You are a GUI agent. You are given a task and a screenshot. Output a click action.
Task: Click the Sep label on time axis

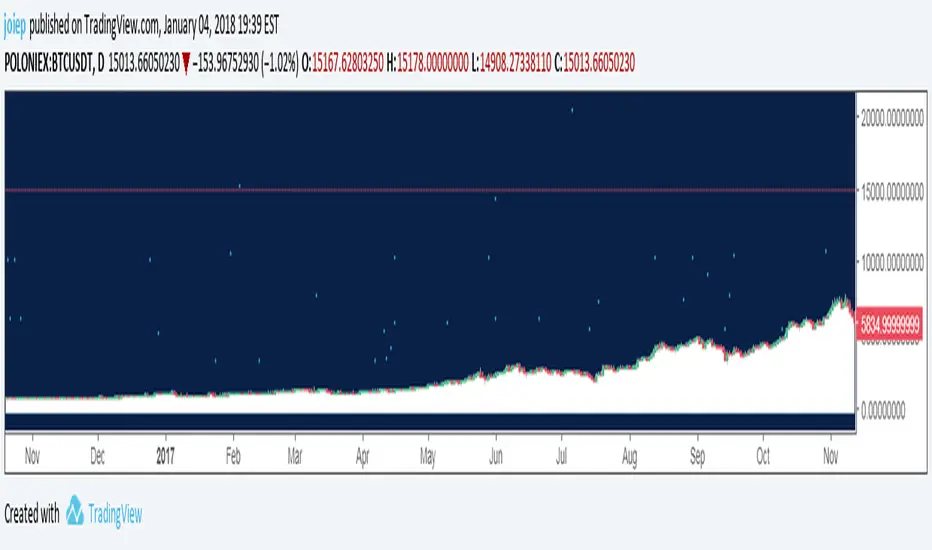point(697,457)
